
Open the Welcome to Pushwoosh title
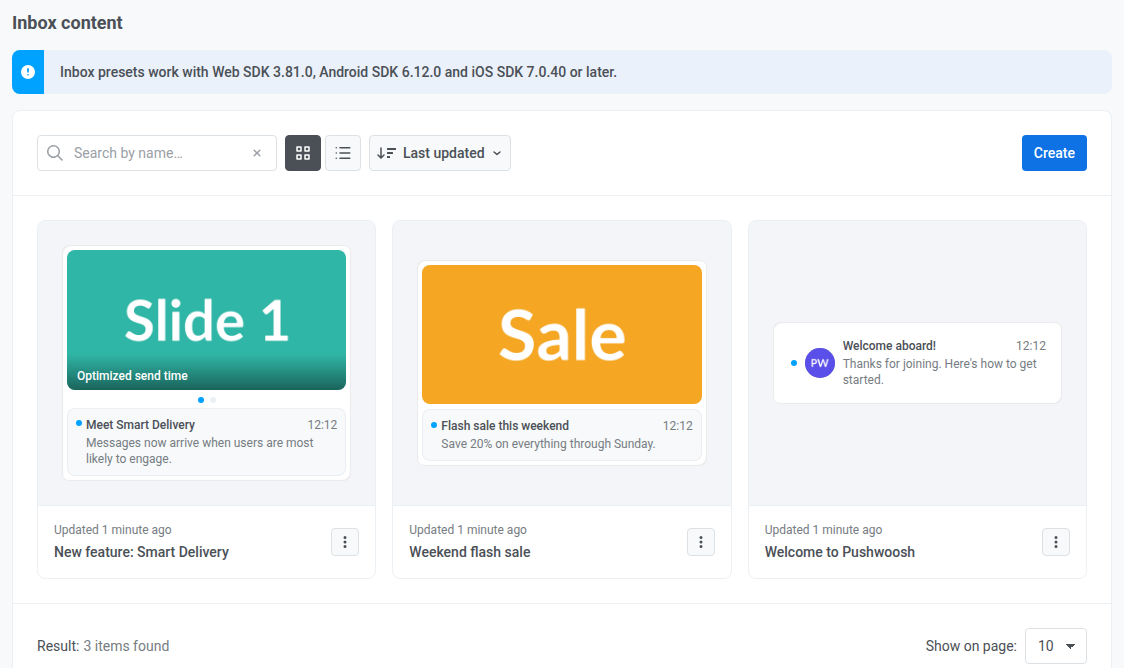click(839, 552)
